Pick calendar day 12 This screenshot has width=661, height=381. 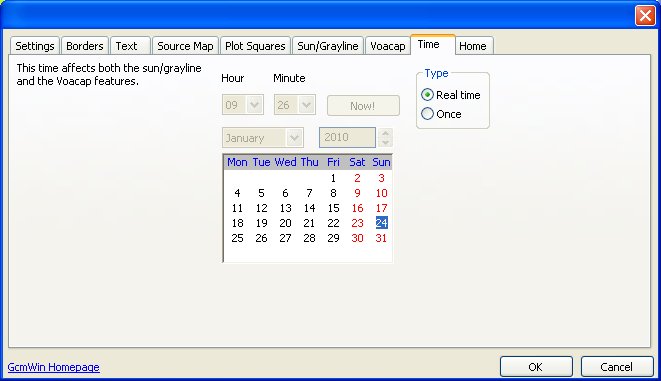pos(261,208)
